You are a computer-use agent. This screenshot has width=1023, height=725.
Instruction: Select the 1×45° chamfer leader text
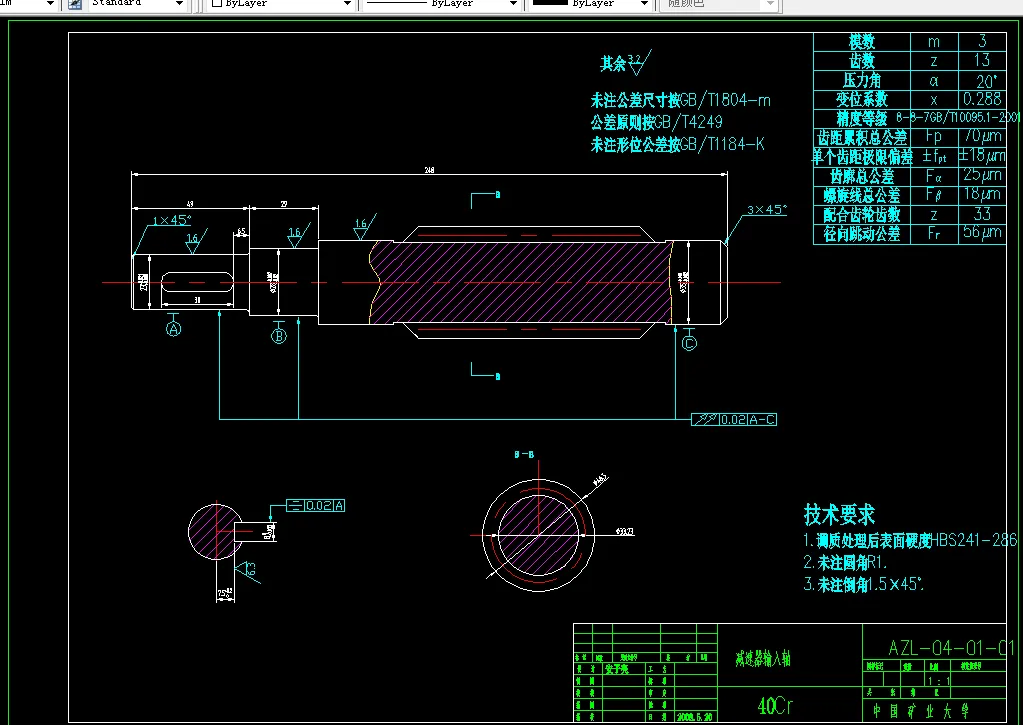tap(172, 220)
